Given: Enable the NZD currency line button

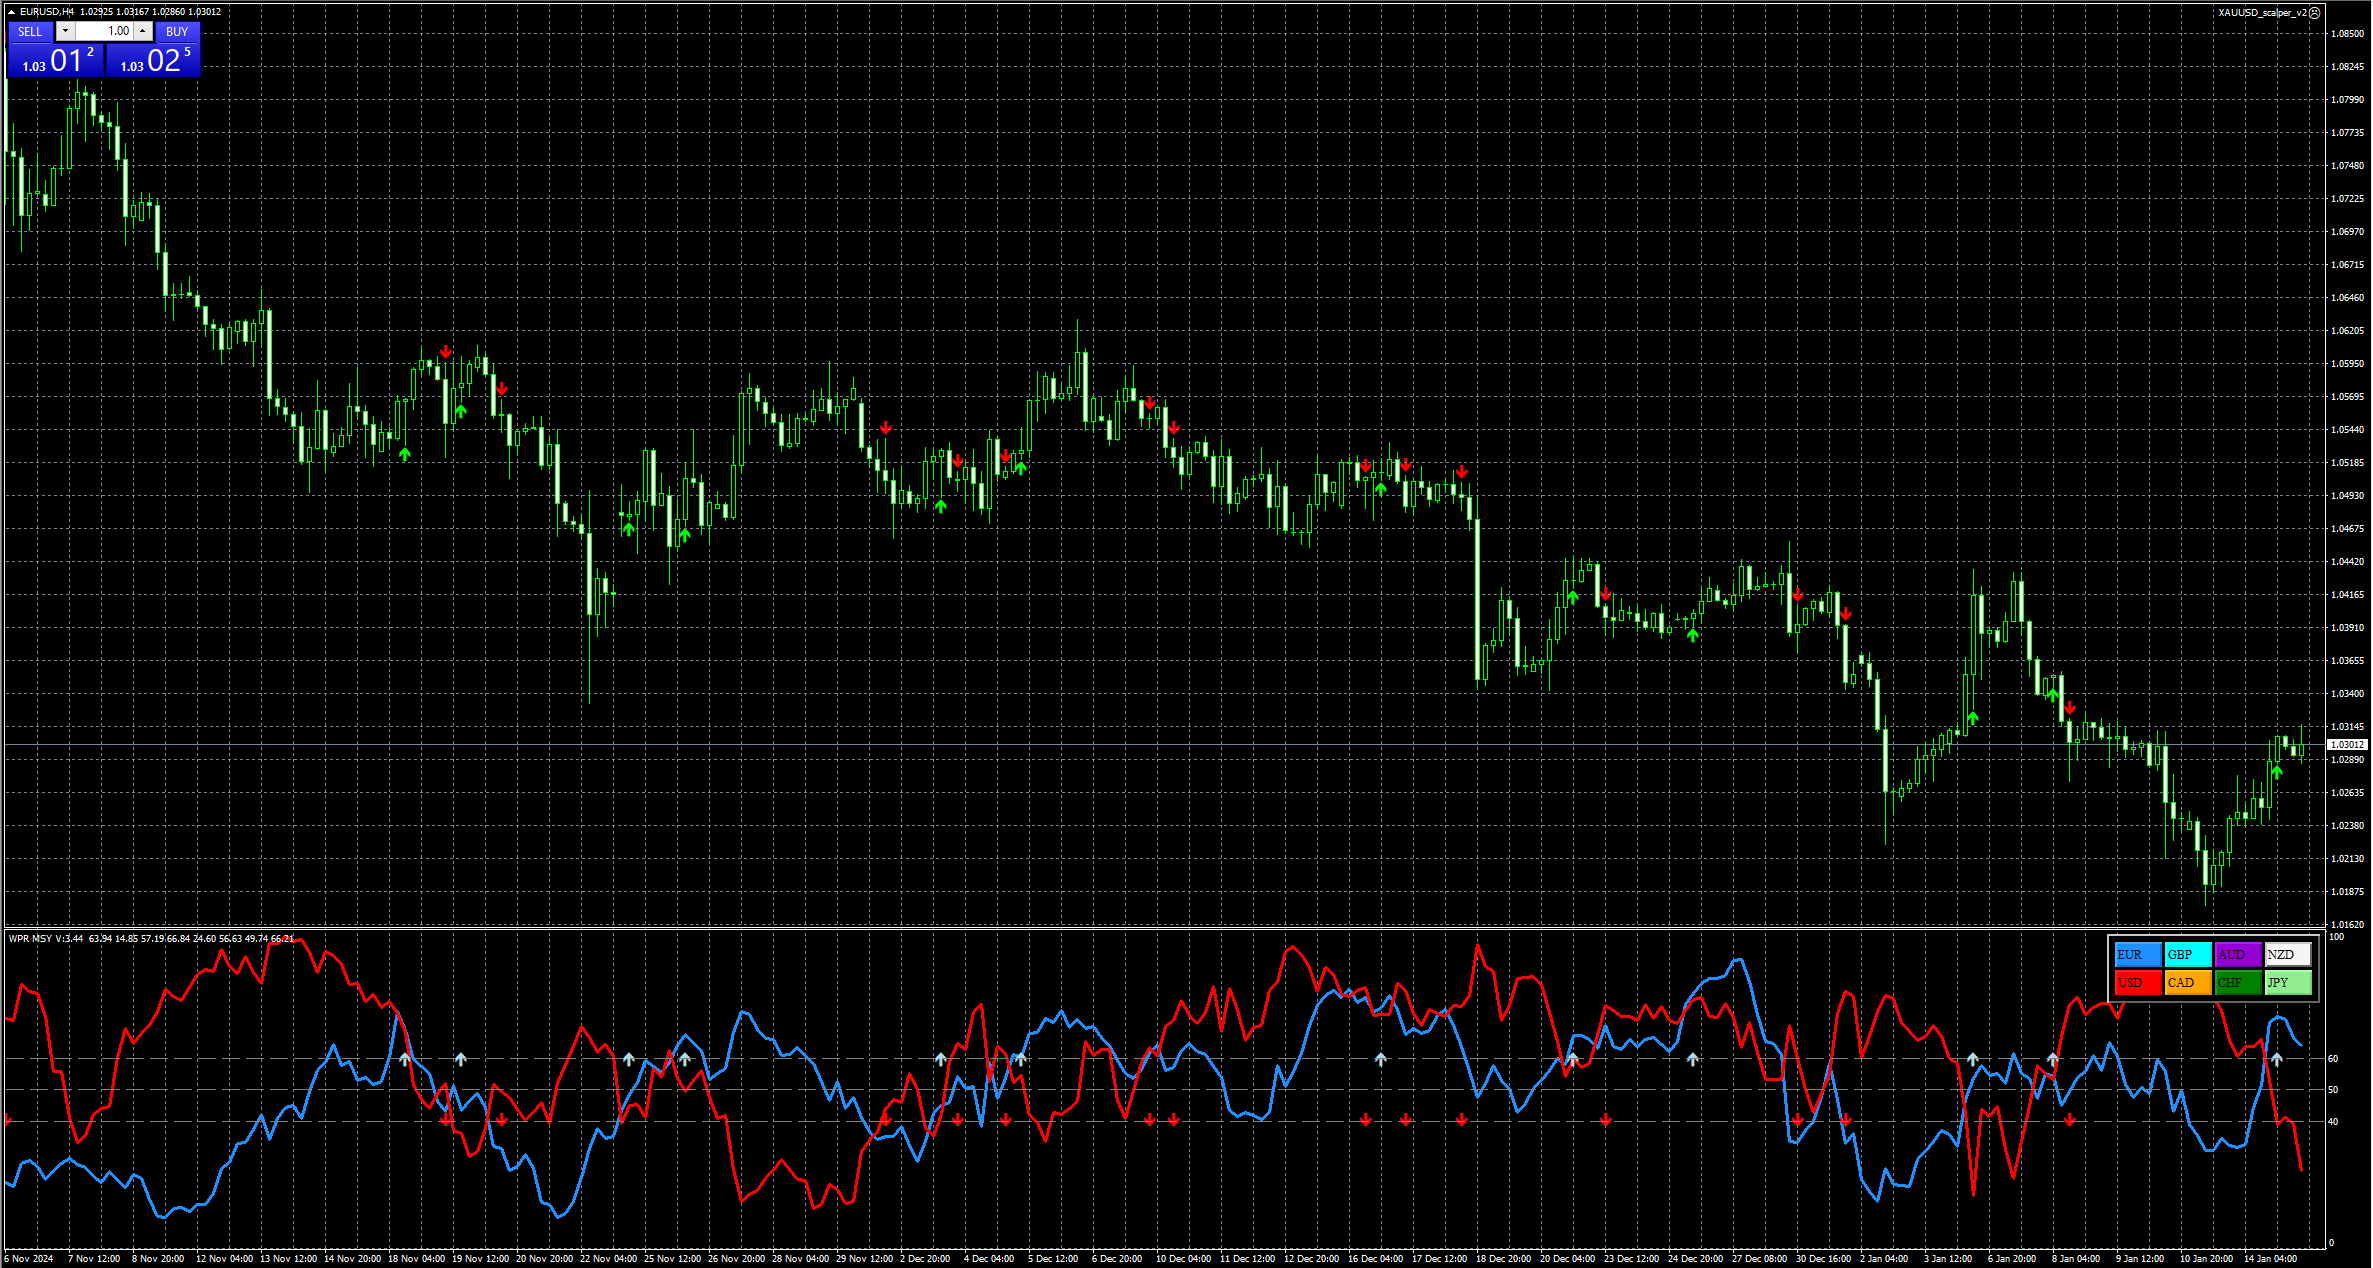Looking at the screenshot, I should click(2288, 954).
